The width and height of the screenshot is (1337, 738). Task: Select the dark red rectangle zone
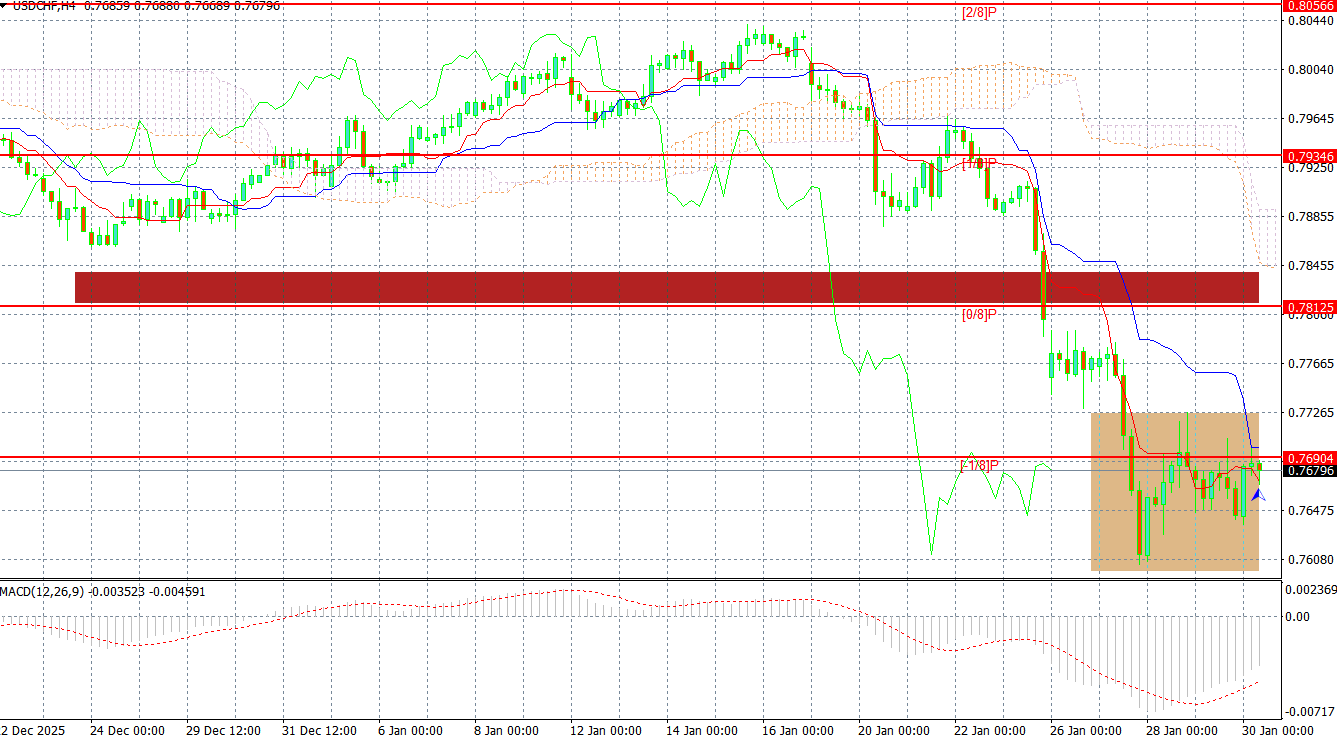click(666, 287)
